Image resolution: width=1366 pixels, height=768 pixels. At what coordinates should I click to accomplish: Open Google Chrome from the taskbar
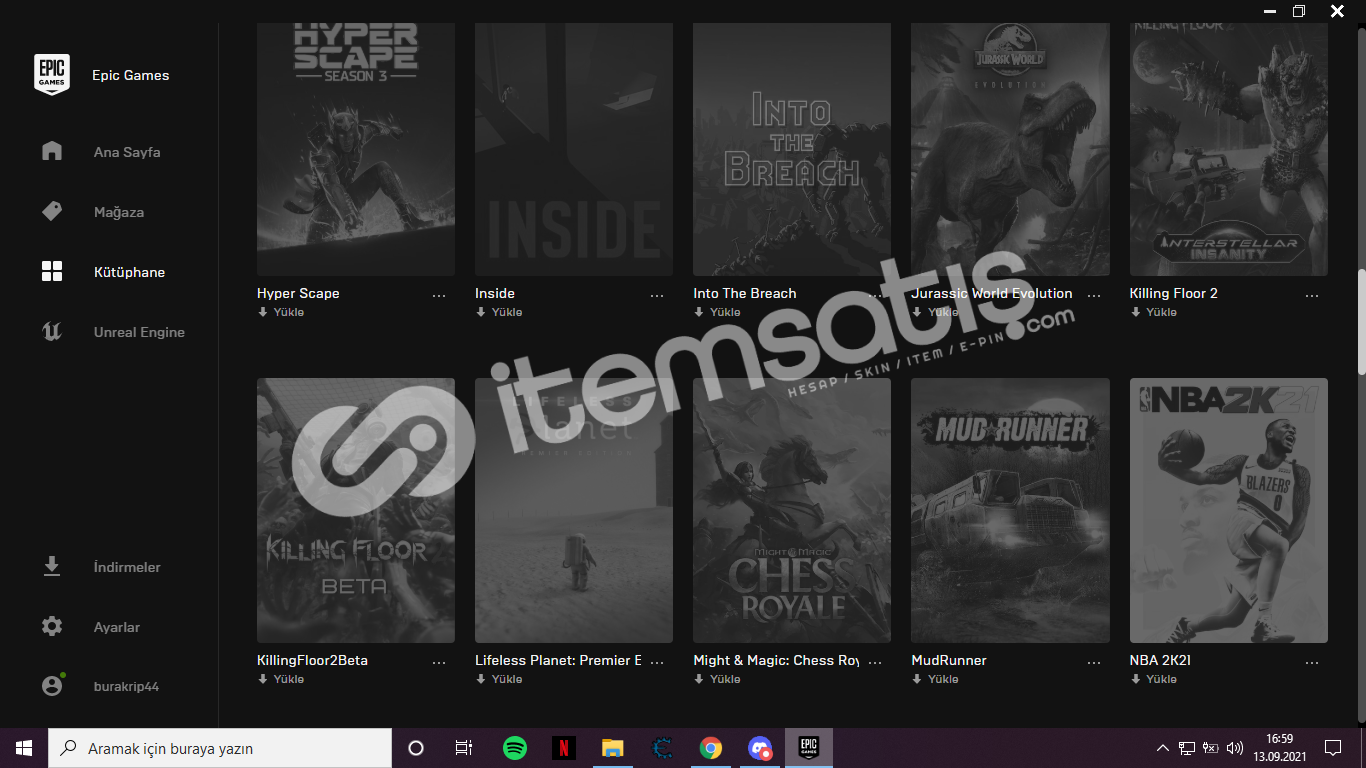tap(711, 748)
